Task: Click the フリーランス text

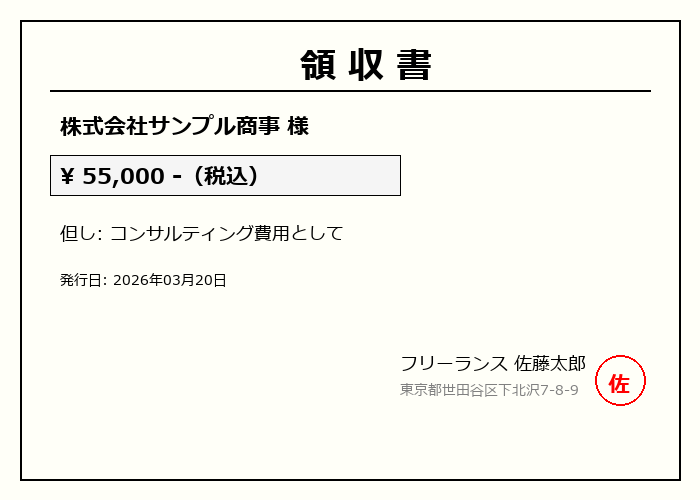Action: coord(453,364)
